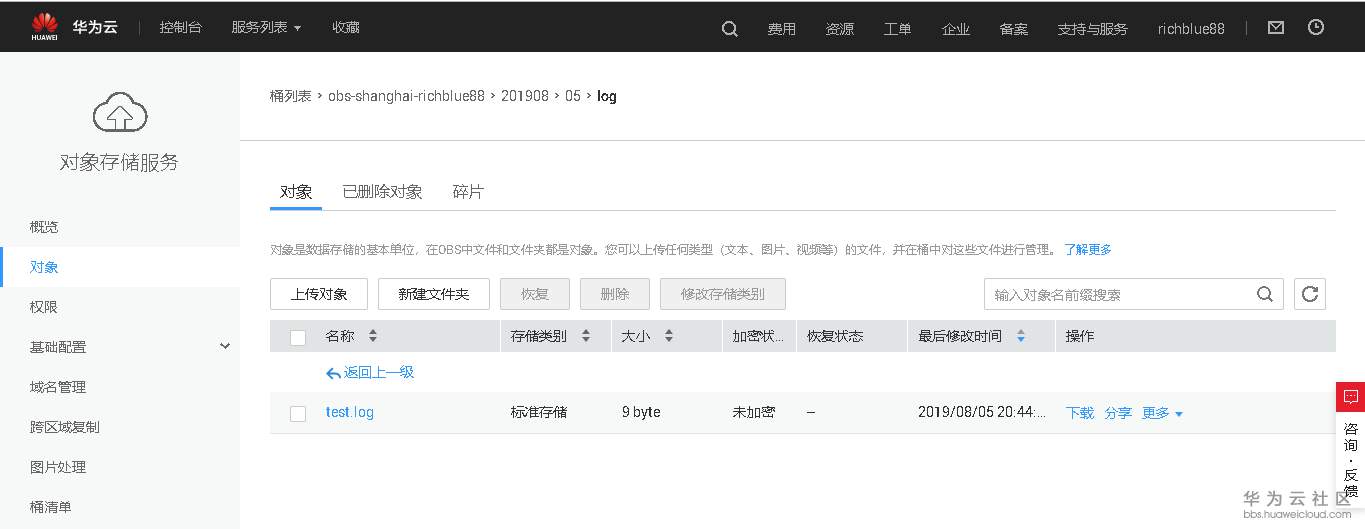Click the log breadcrumb entry
Screen dimensions: 1365x529
click(x=607, y=96)
